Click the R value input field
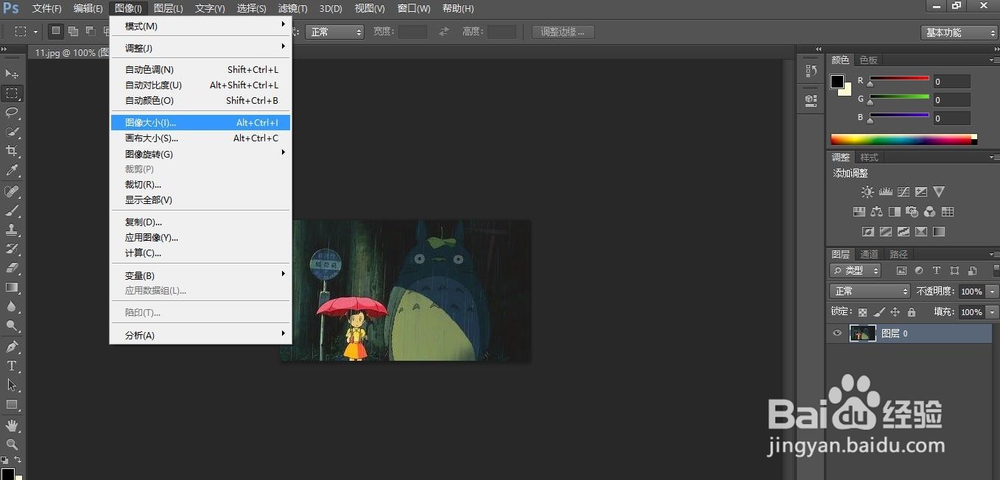1000x480 pixels. 952,81
